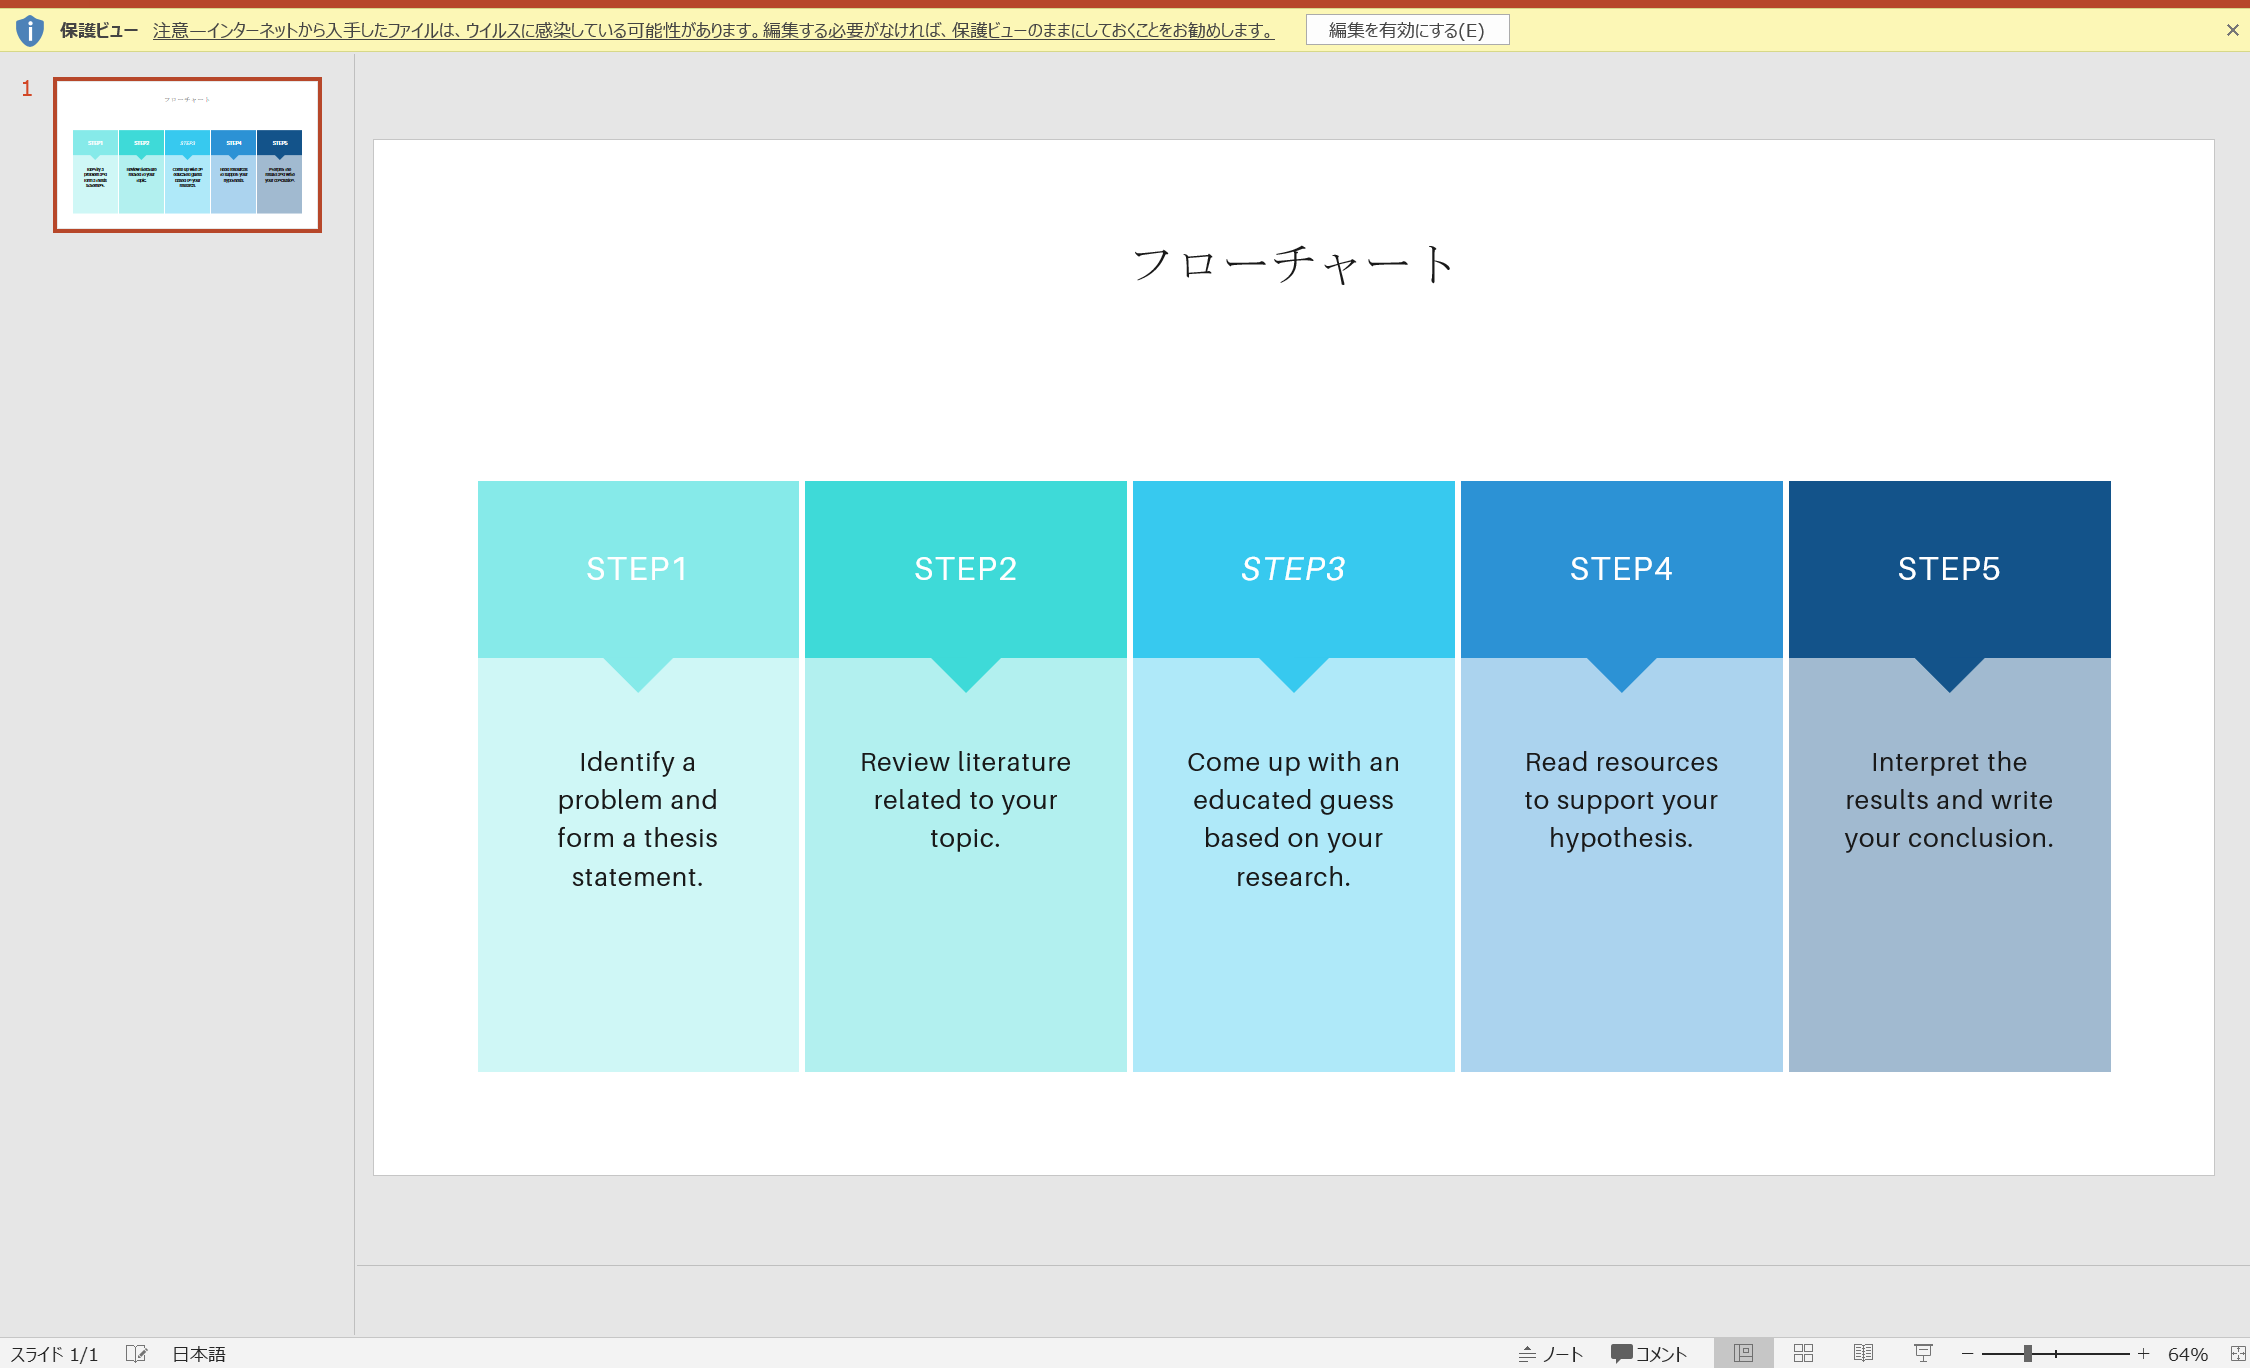Viewport: 2250px width, 1368px height.
Task: Click 編集を有効にする(E) to enable editing
Action: point(1406,29)
